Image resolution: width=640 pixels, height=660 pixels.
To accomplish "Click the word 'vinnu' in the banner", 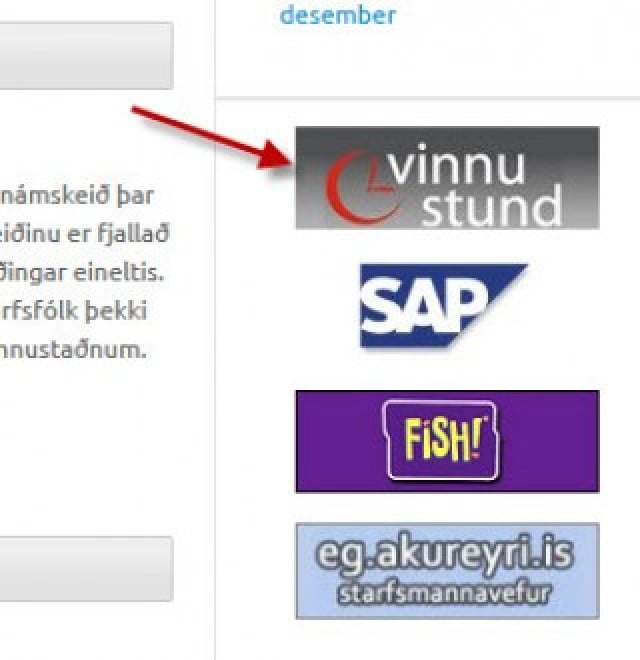I will click(457, 164).
